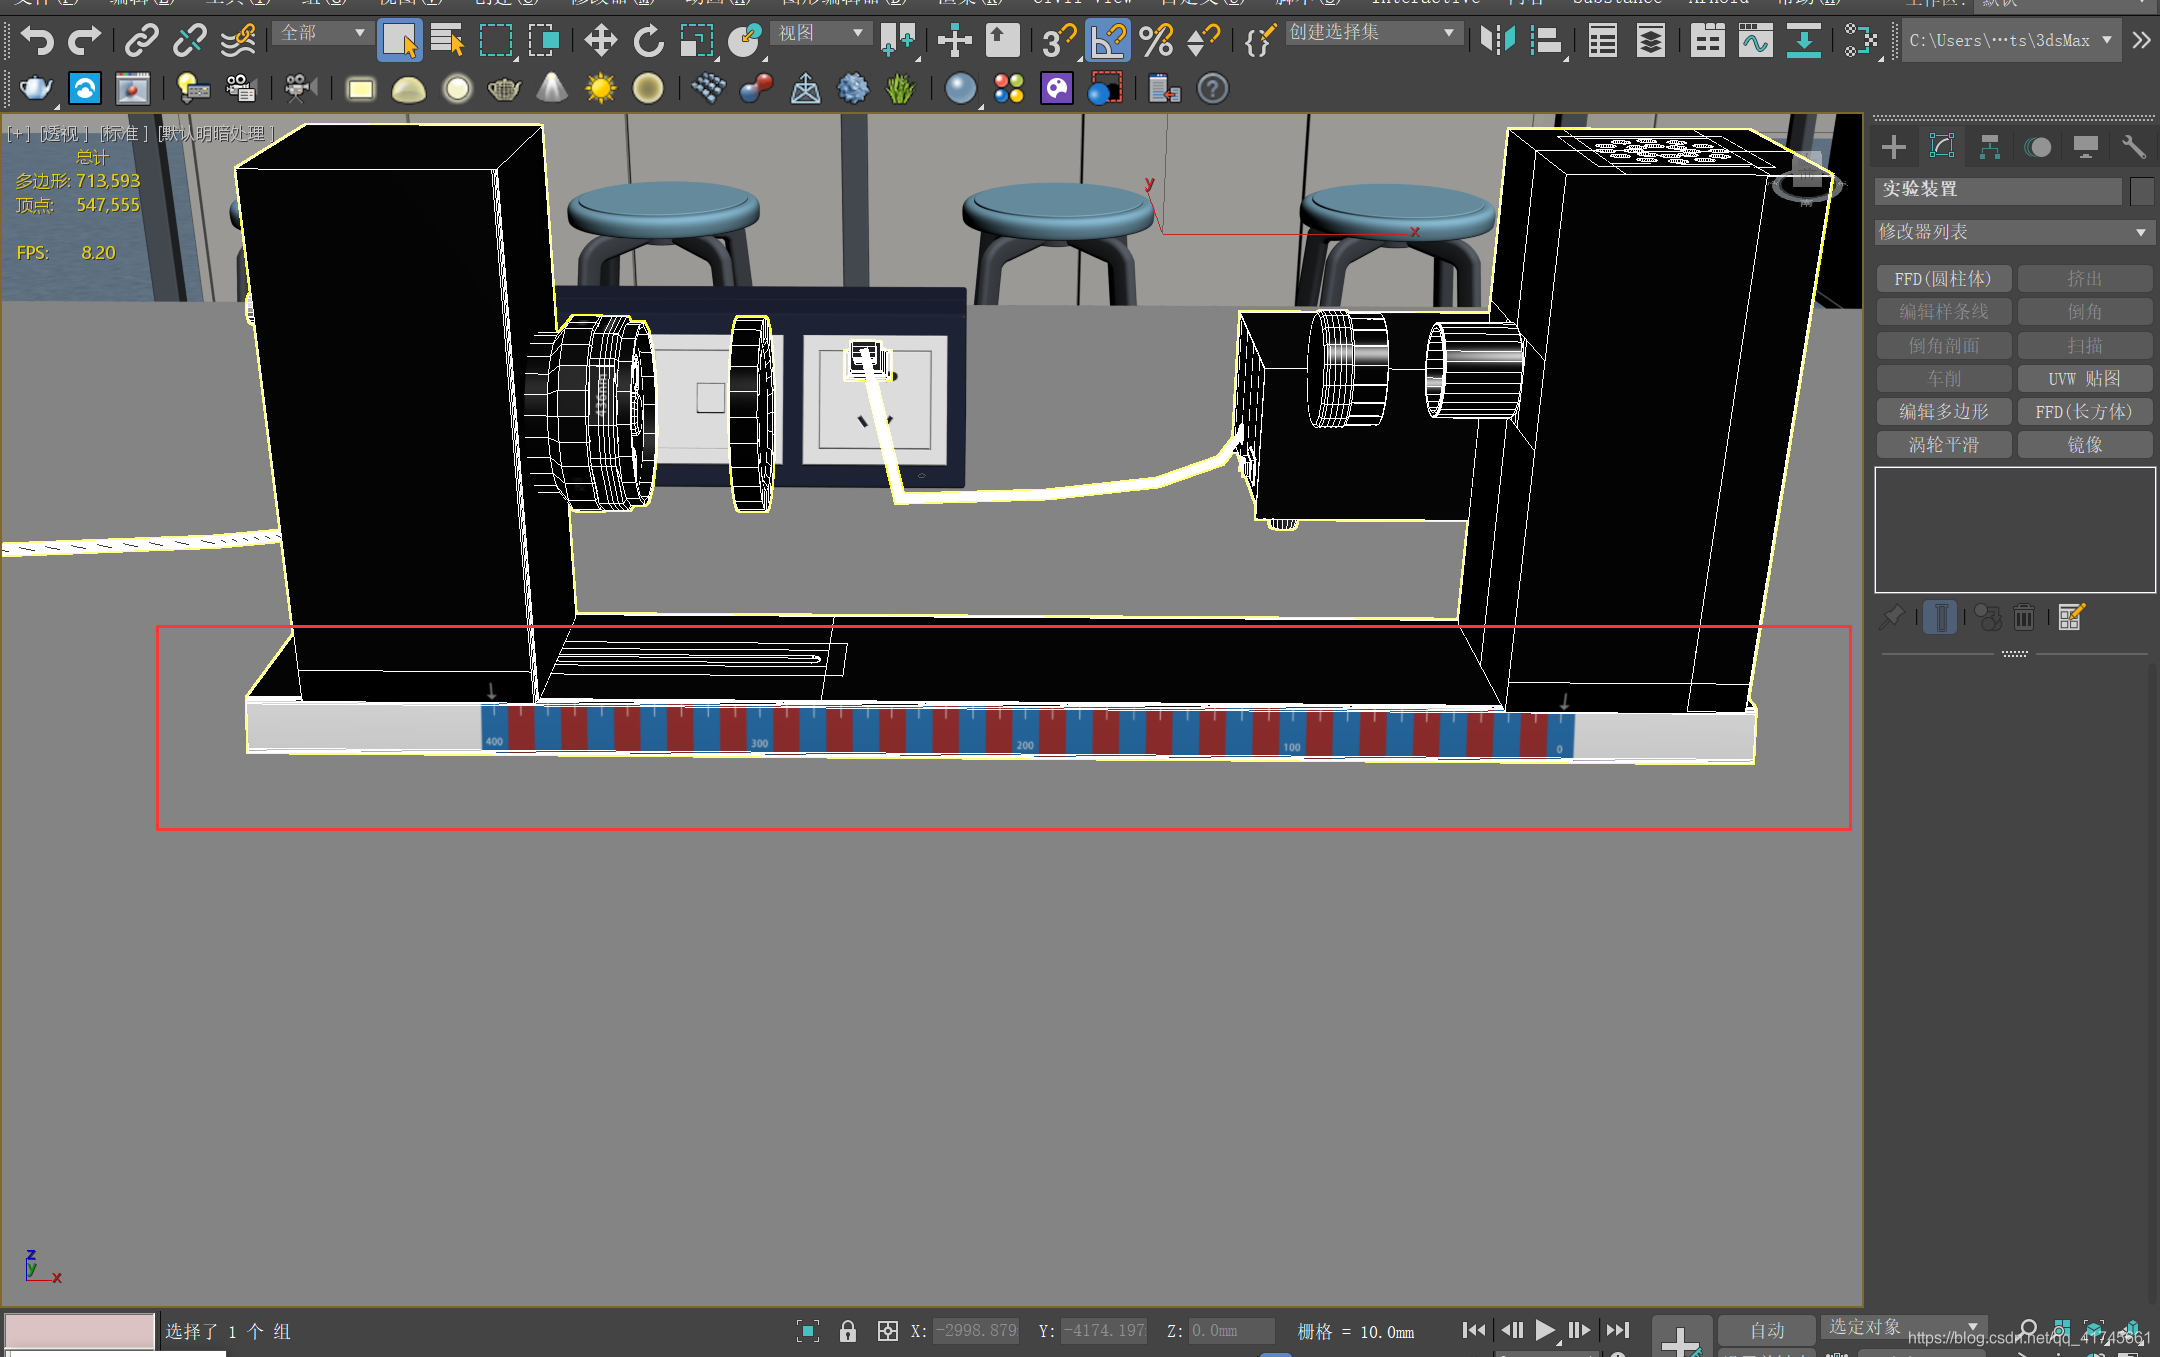Toggle Angle Snap on toolbar

(x=1108, y=41)
